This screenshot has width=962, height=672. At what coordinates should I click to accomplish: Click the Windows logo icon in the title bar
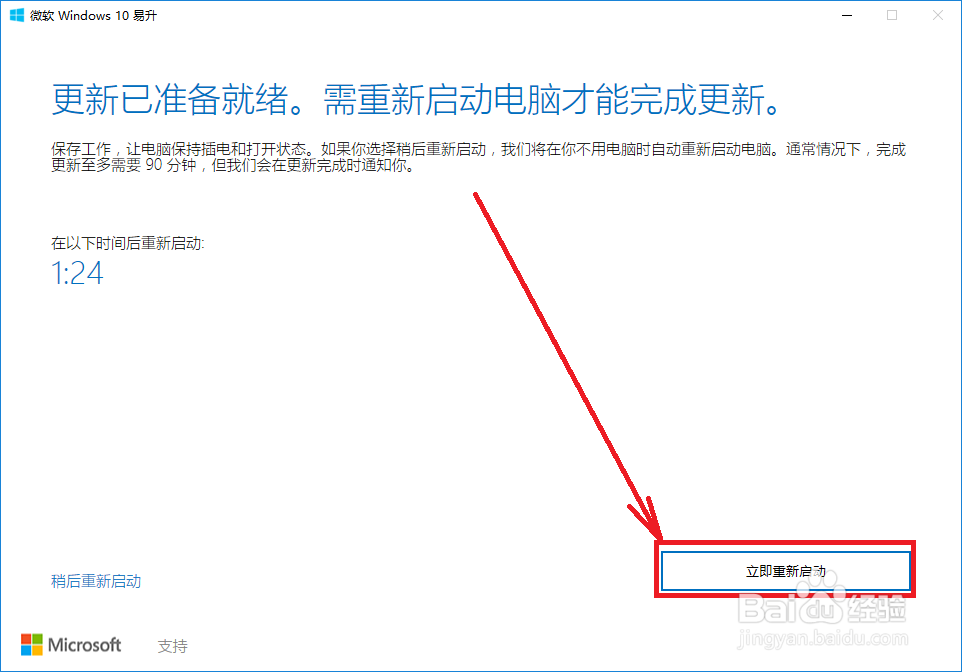click(x=17, y=15)
